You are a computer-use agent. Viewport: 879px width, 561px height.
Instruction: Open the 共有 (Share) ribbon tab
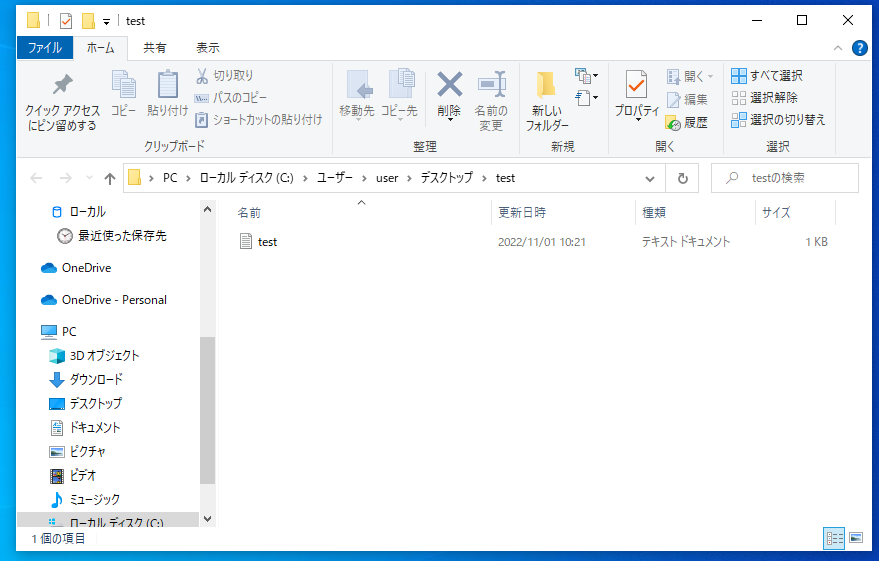(x=155, y=47)
